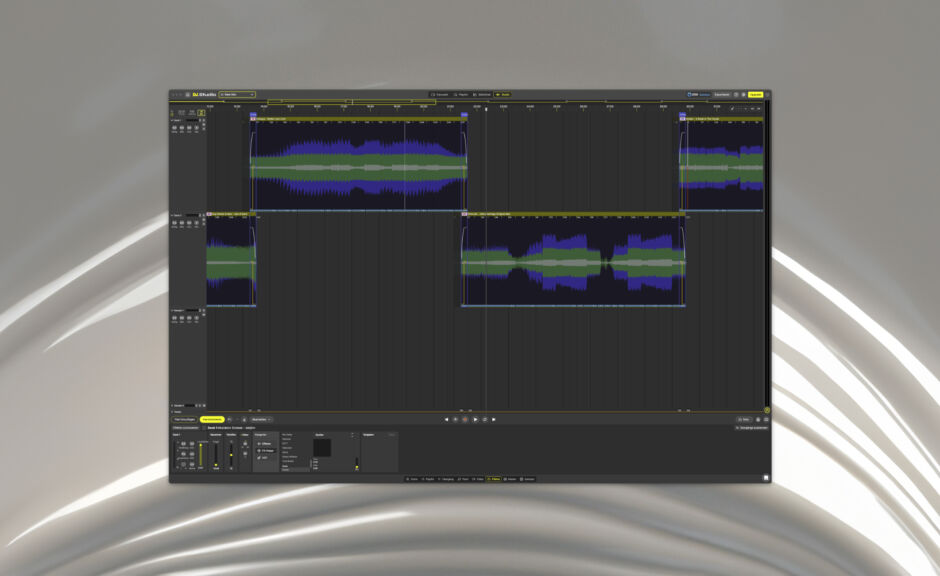
Task: Click the yellow Upgrade button at top right
Action: tap(757, 92)
